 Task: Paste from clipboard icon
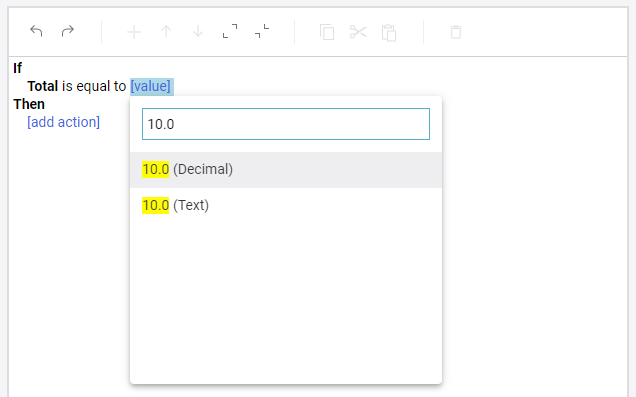click(389, 32)
